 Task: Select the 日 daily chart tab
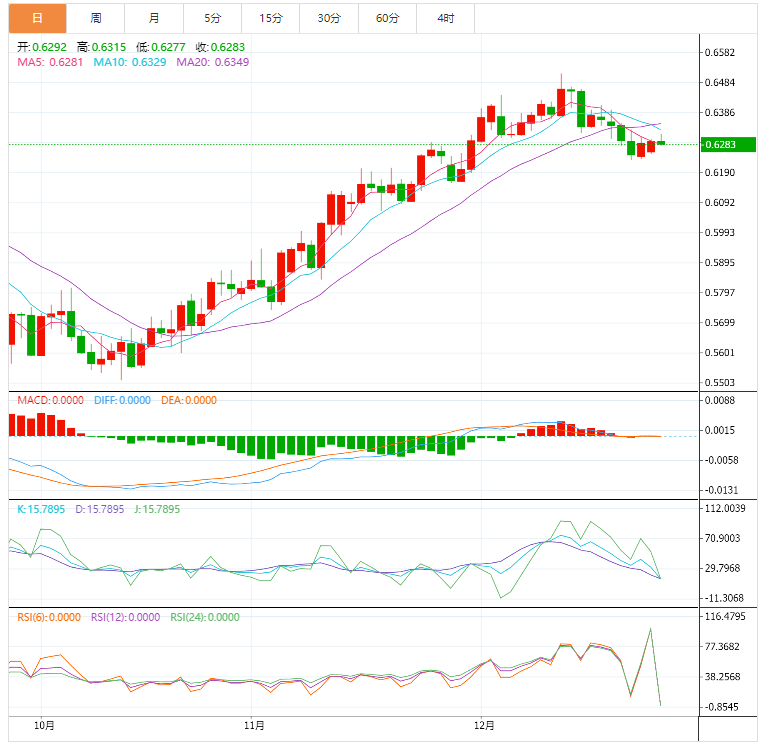(37, 18)
